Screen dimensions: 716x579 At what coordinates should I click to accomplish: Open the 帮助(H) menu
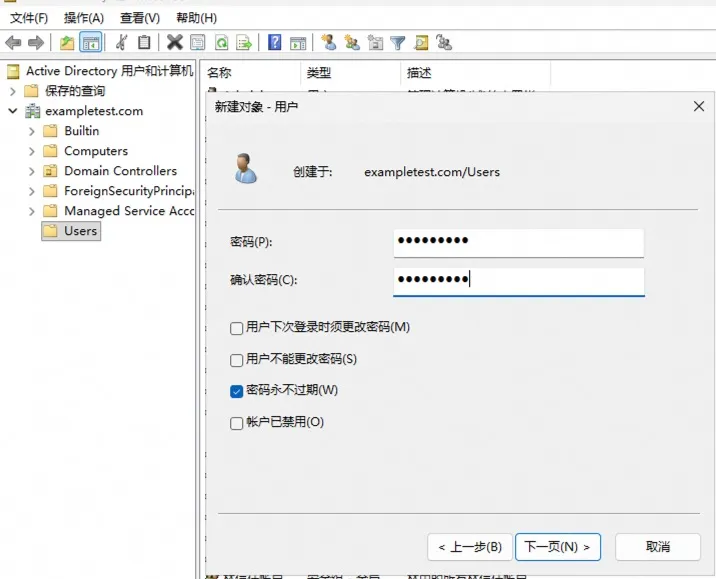click(x=196, y=18)
